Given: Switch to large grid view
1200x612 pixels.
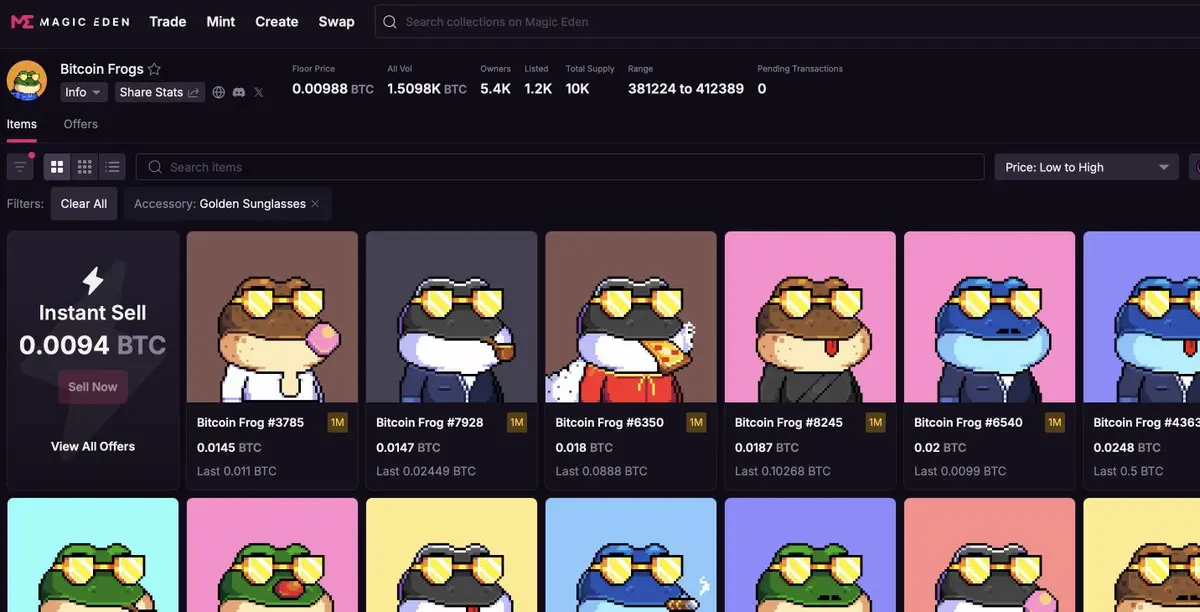Looking at the screenshot, I should point(57,167).
